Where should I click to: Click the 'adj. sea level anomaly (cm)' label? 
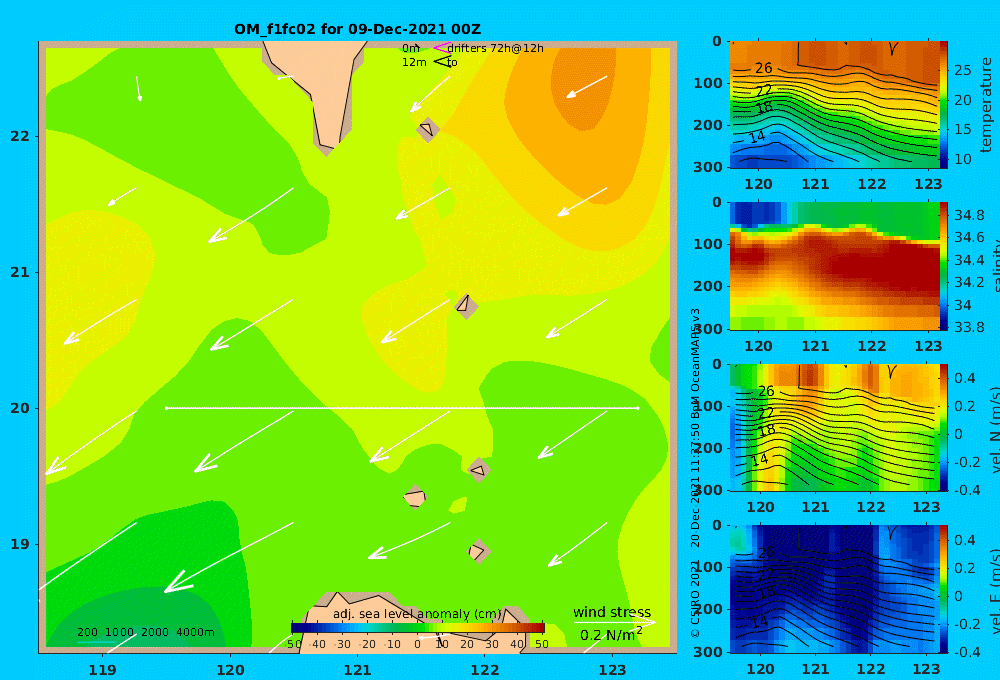click(417, 614)
